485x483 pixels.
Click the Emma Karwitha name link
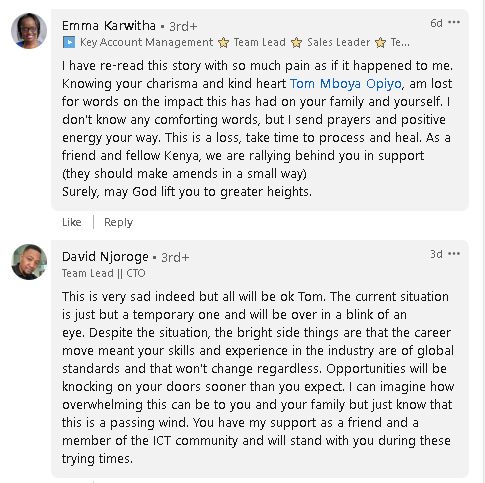click(109, 26)
